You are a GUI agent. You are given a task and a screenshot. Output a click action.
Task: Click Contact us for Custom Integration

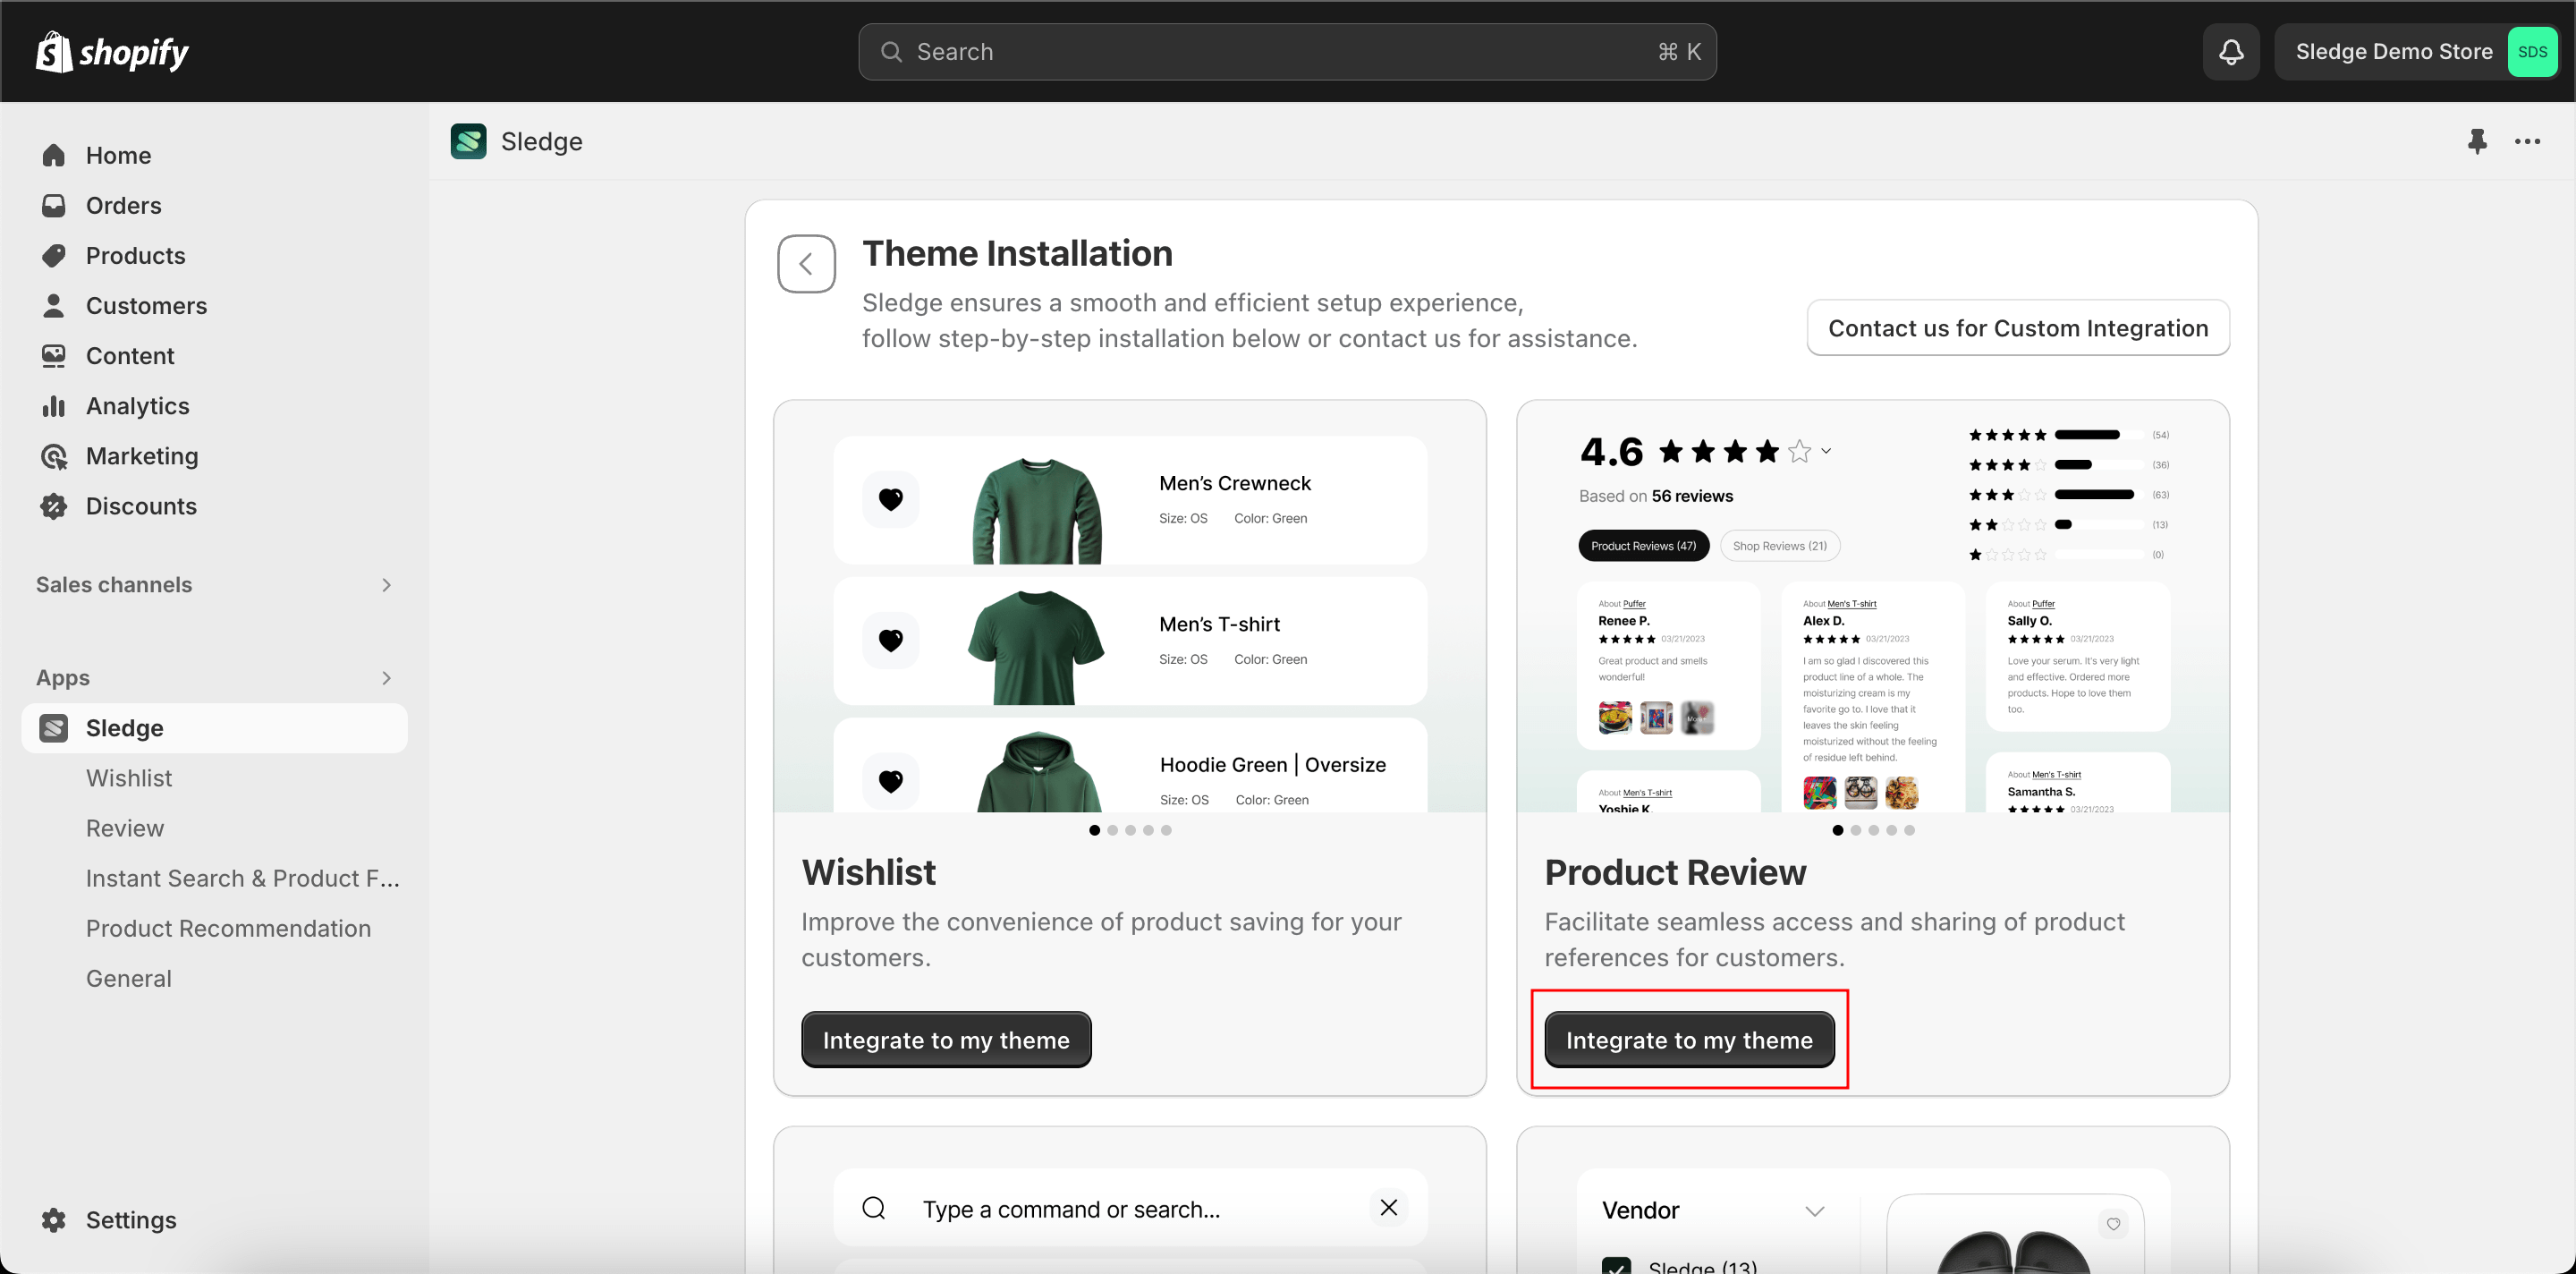pos(2019,327)
